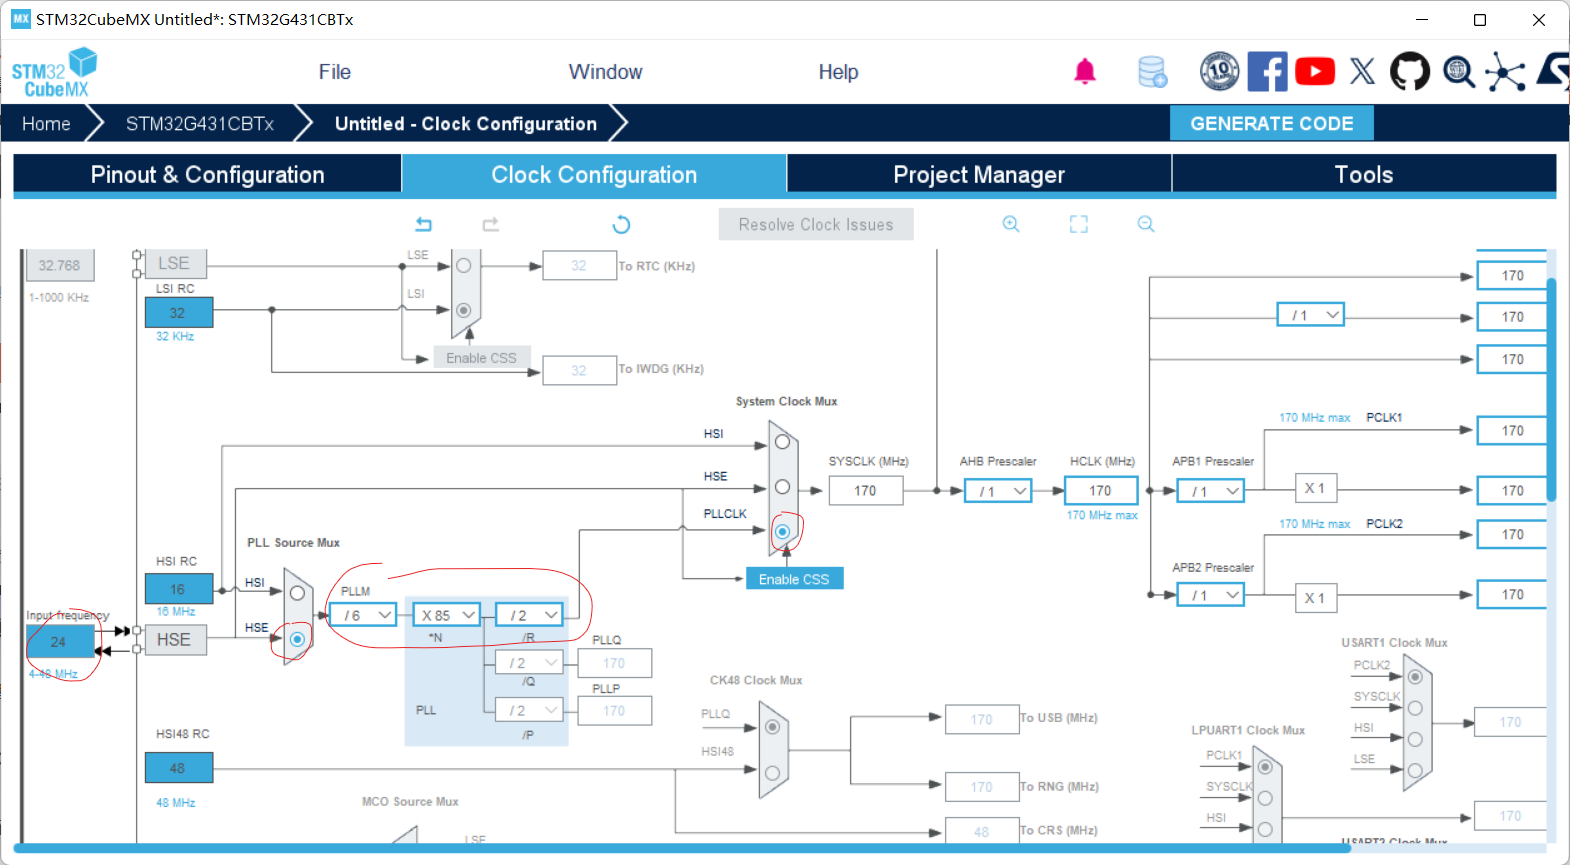Select HSI48 in CK48 Clock Mux

772,773
